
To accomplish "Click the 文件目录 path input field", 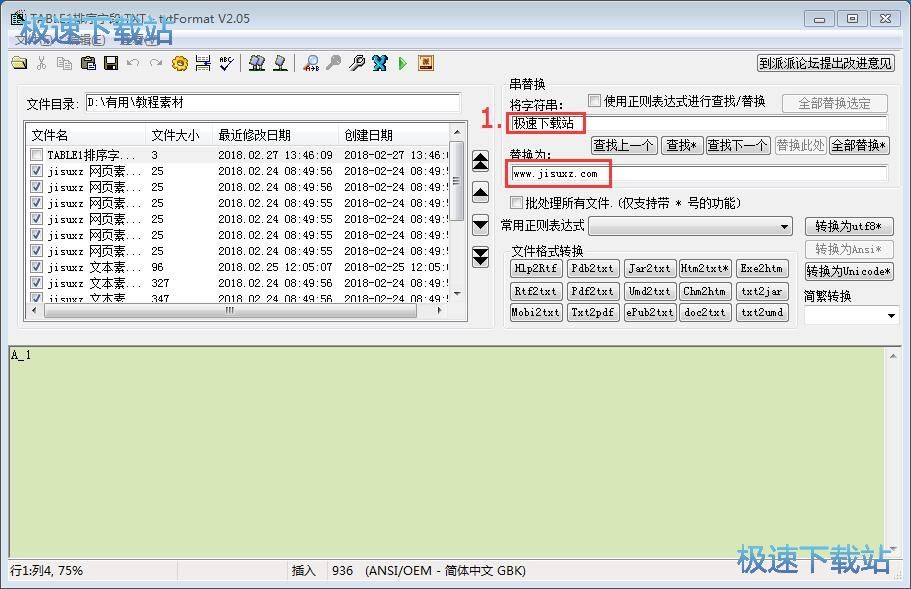I will pyautogui.click(x=272, y=103).
